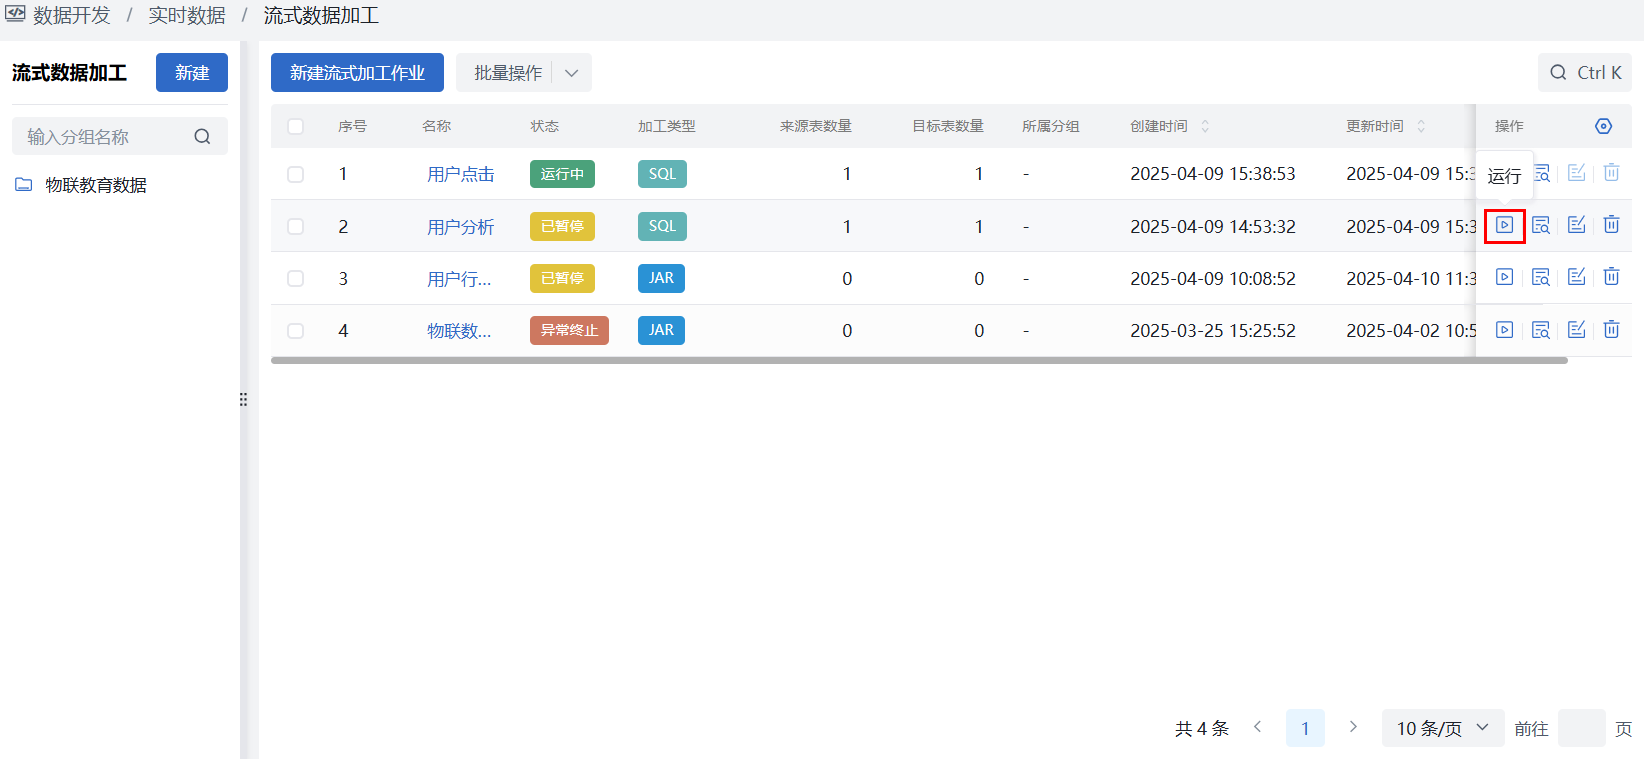Edit the 用户行... job

pyautogui.click(x=1577, y=277)
